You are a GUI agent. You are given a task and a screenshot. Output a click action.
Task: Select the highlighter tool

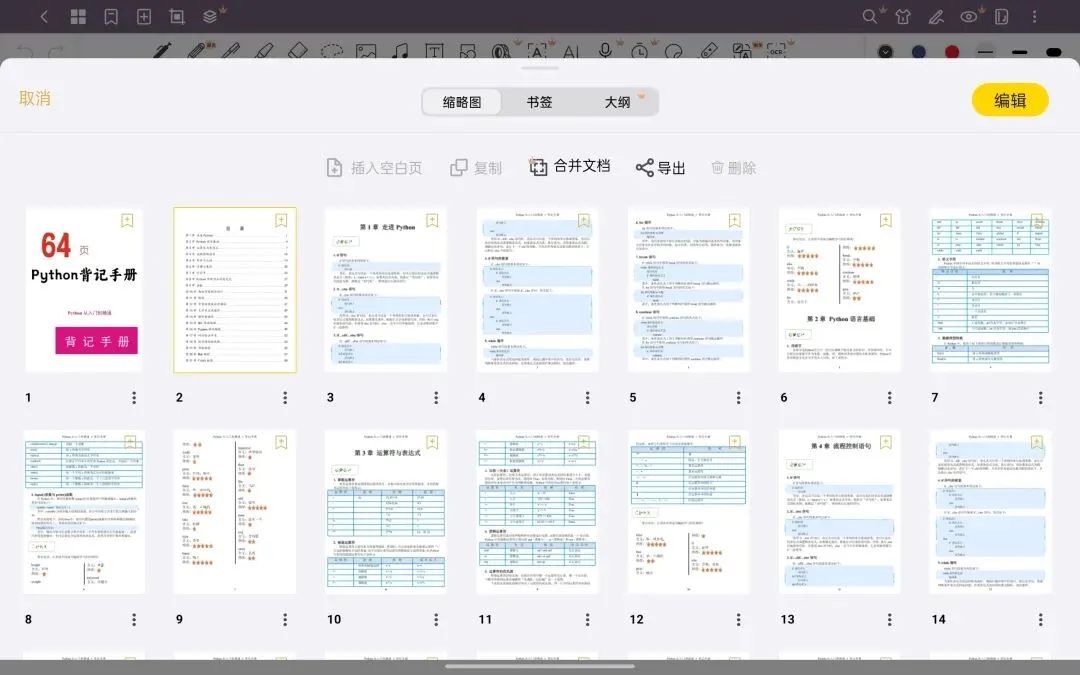point(264,50)
